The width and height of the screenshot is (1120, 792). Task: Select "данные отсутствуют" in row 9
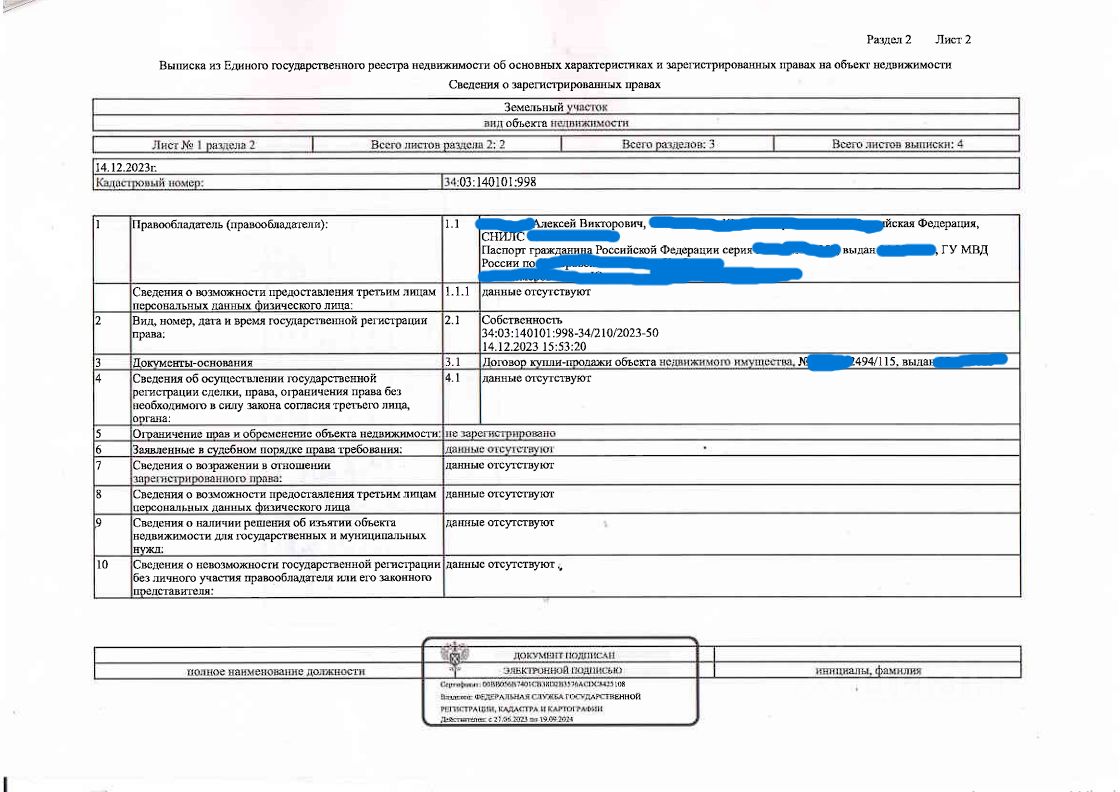pyautogui.click(x=499, y=523)
